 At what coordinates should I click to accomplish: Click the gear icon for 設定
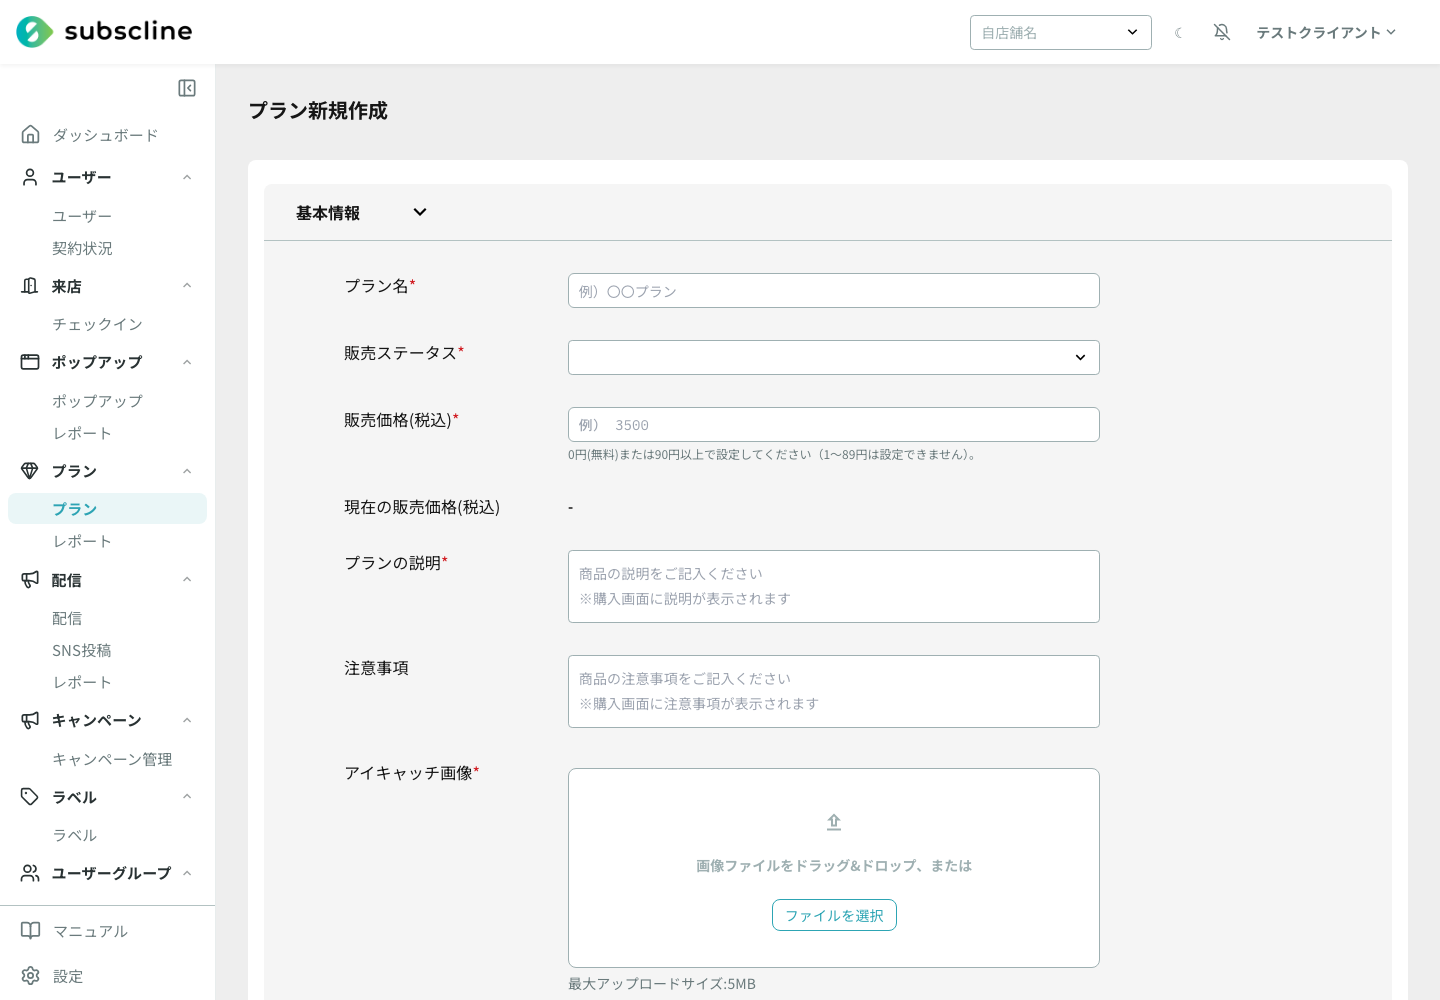[31, 975]
